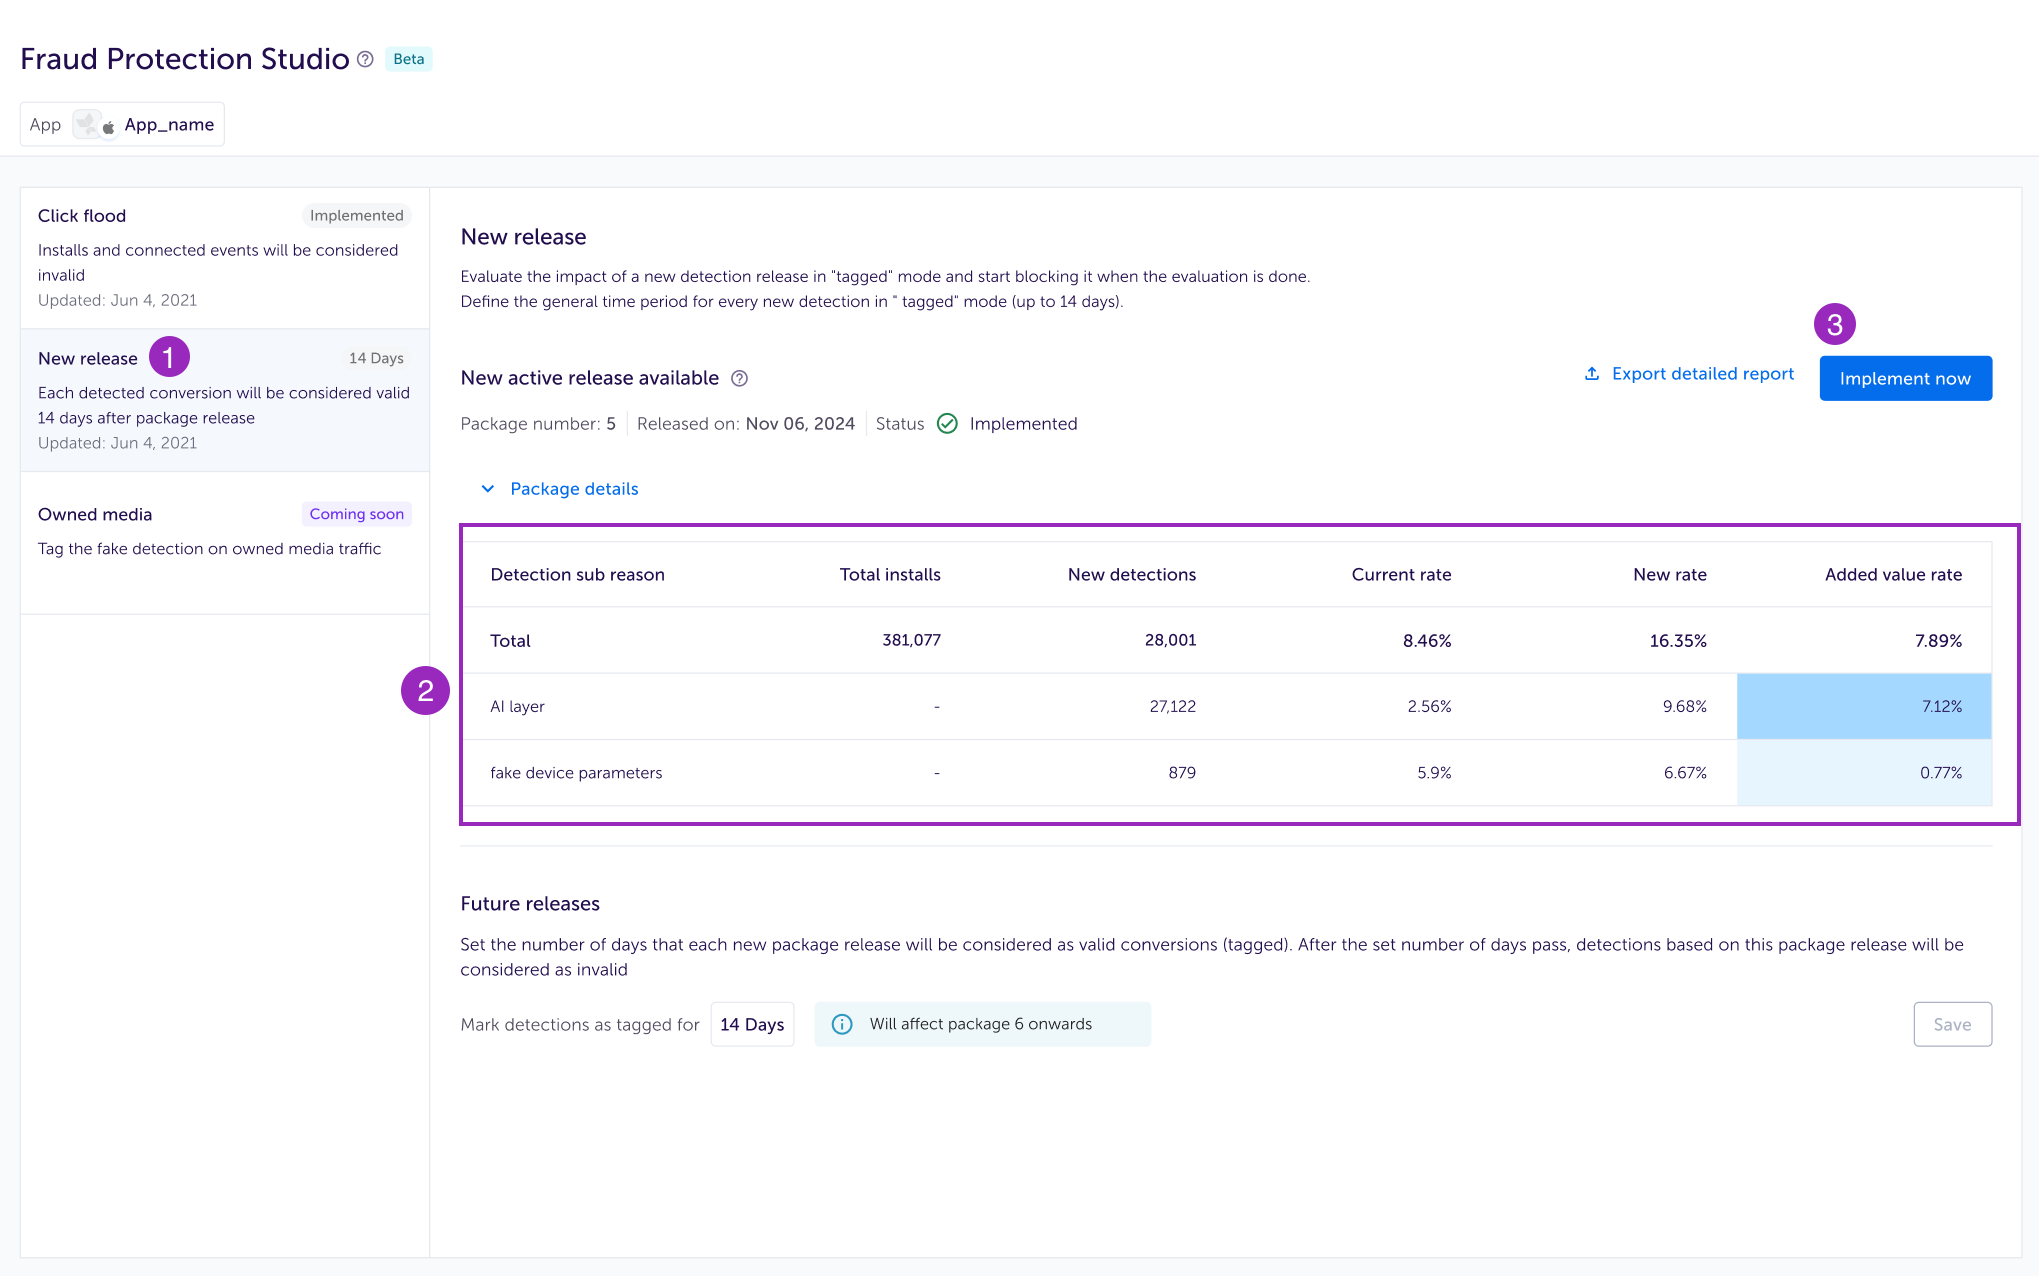Click the Save button
Screen dimensions: 2039x1276
point(1951,1025)
